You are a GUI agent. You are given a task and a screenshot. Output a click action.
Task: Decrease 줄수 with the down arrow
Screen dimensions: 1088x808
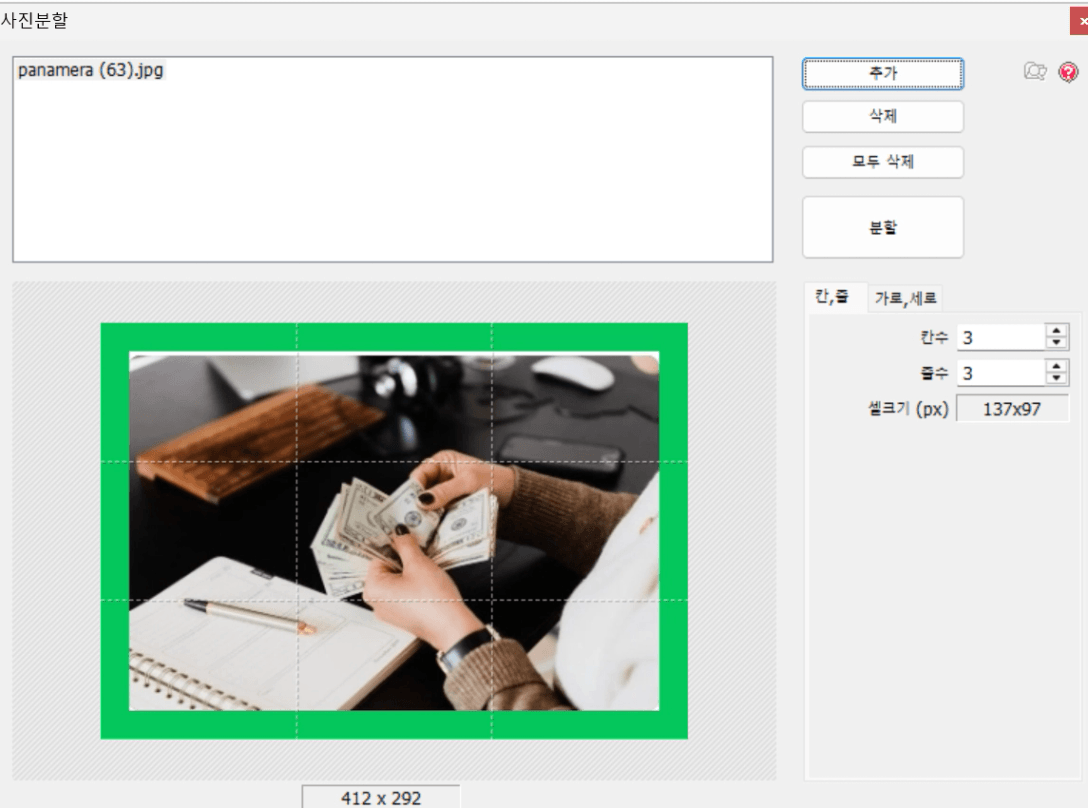coord(1056,378)
